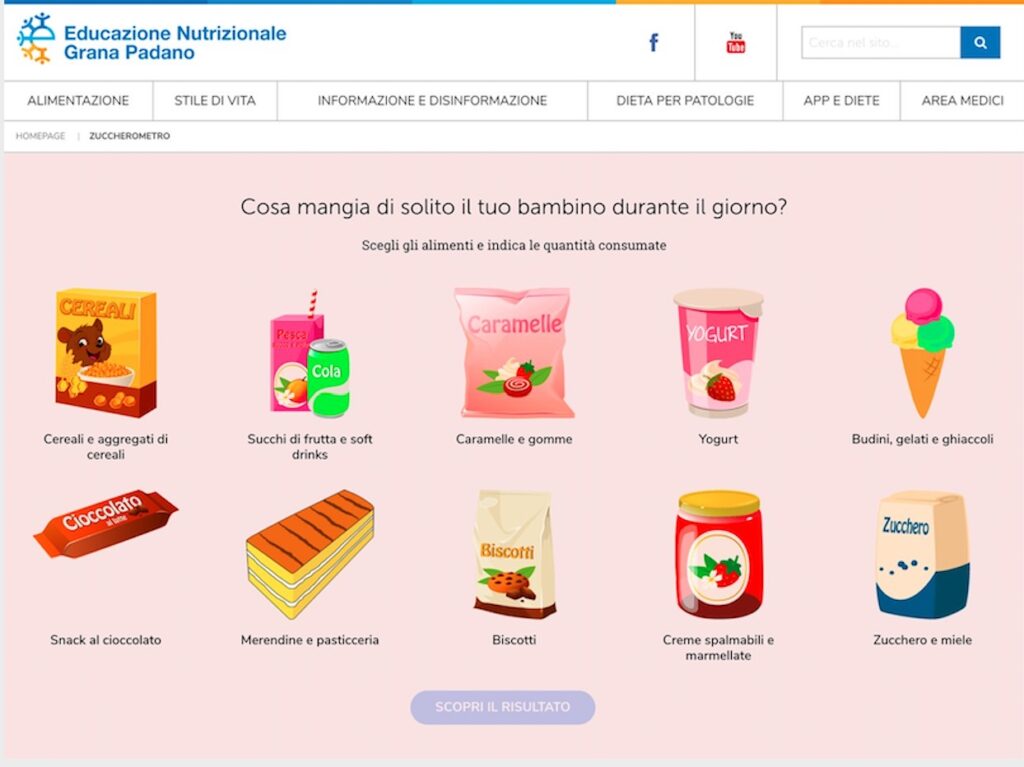Go back via Homepage breadcrumb link
This screenshot has width=1024, height=767.
tap(40, 136)
